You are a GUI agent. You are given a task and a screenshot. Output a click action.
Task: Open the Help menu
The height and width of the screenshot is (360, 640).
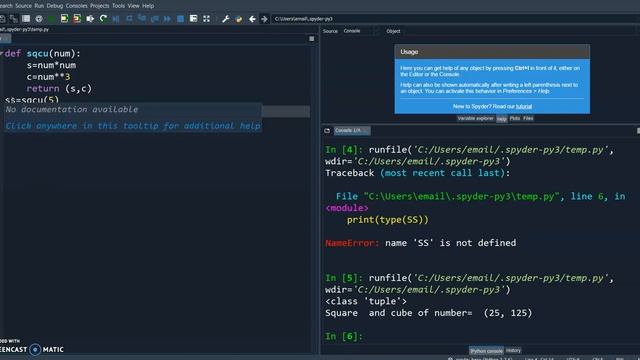click(148, 6)
